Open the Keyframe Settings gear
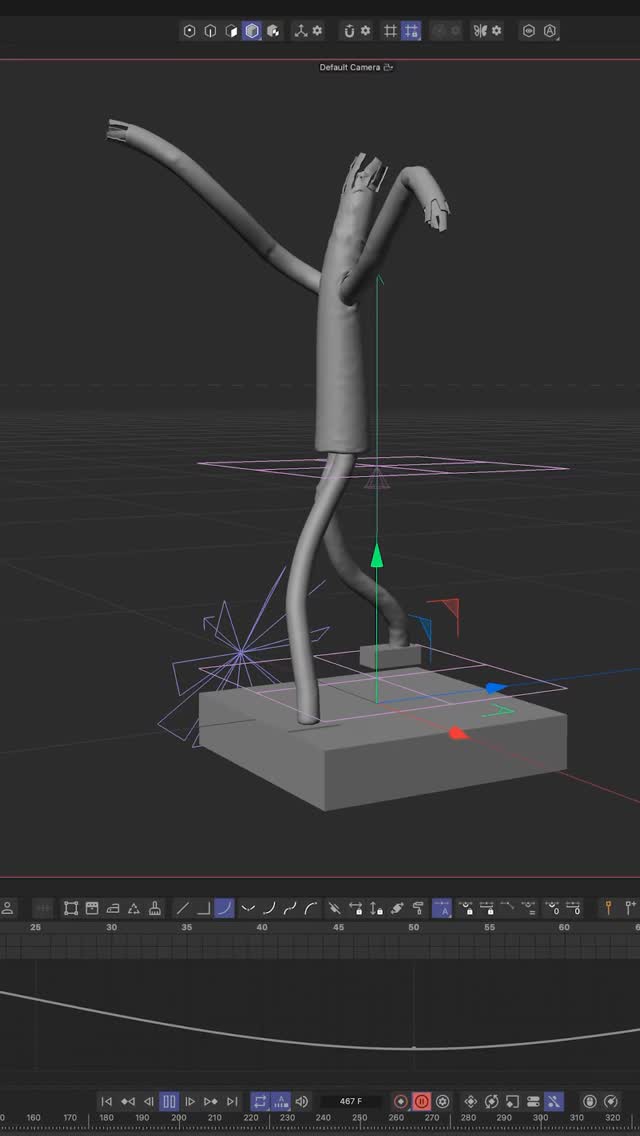The height and width of the screenshot is (1136, 640). click(443, 1101)
